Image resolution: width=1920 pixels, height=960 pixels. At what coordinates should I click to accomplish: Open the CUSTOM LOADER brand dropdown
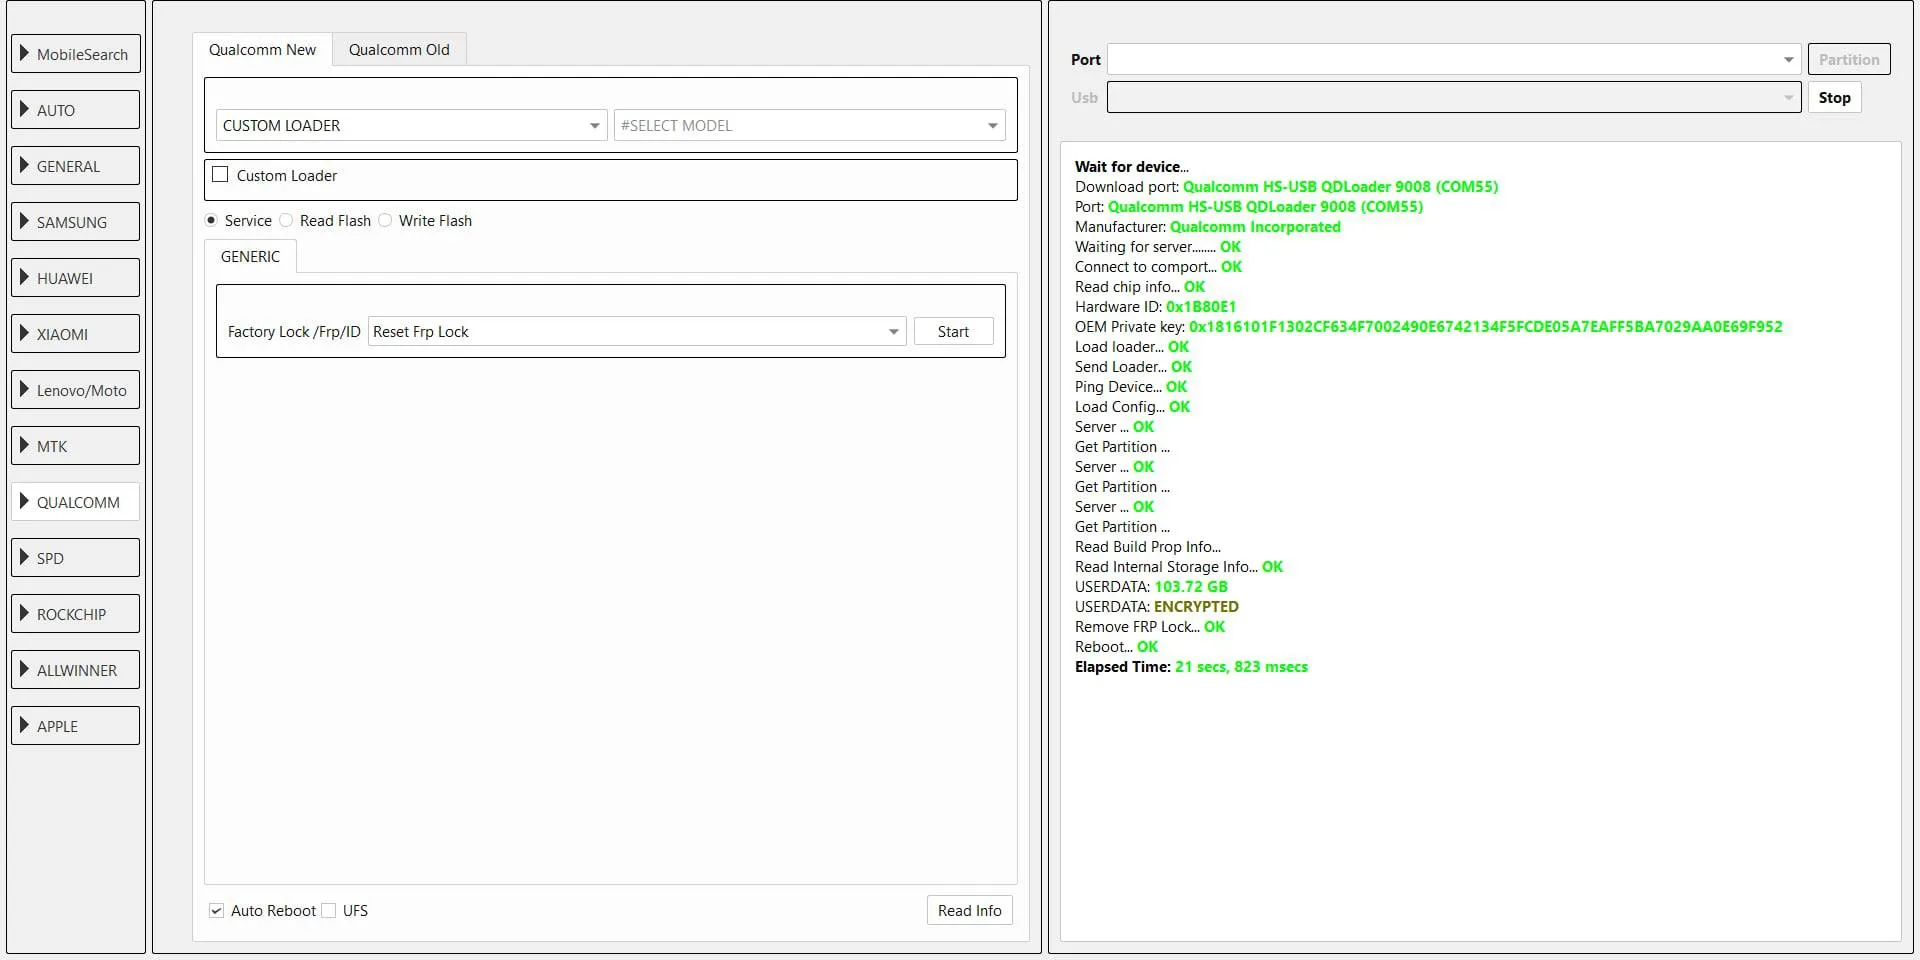410,126
